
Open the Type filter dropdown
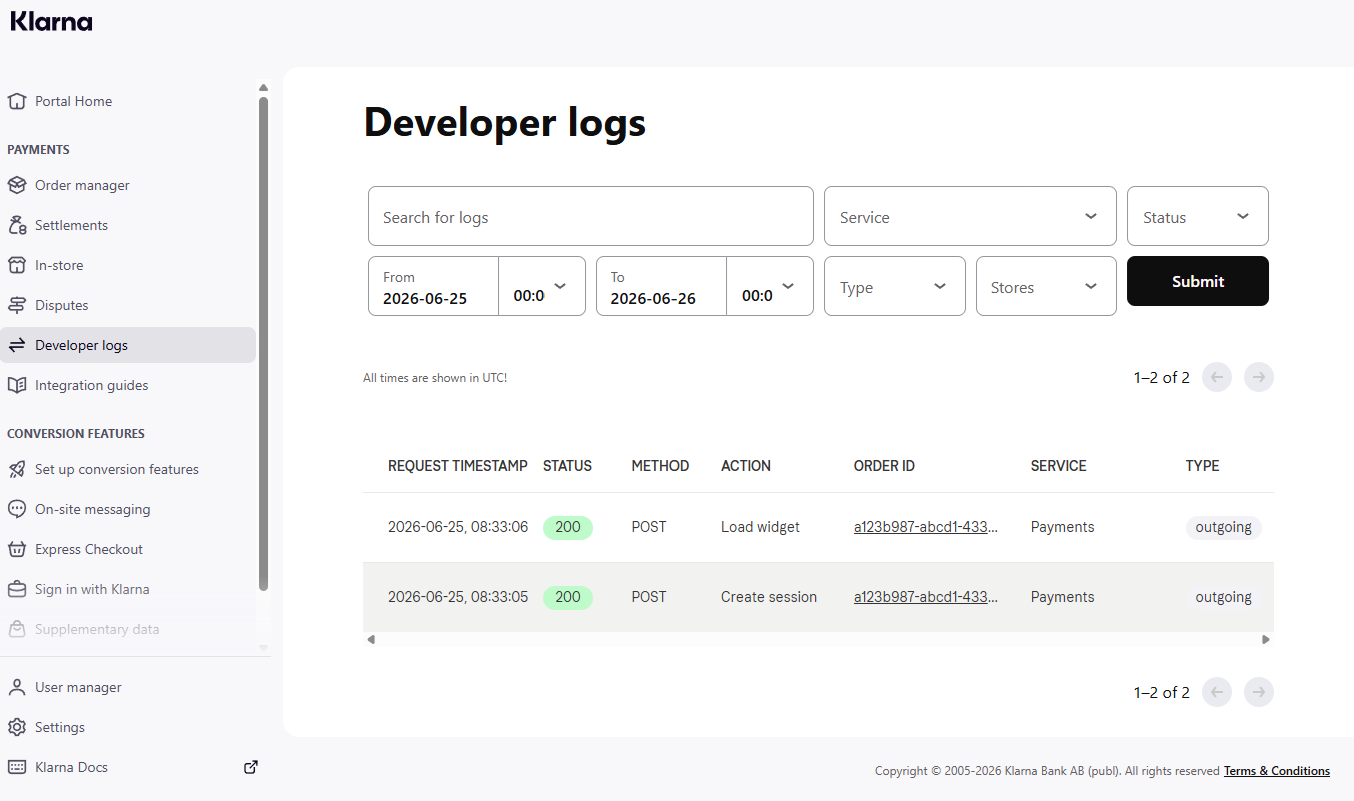pyautogui.click(x=895, y=286)
